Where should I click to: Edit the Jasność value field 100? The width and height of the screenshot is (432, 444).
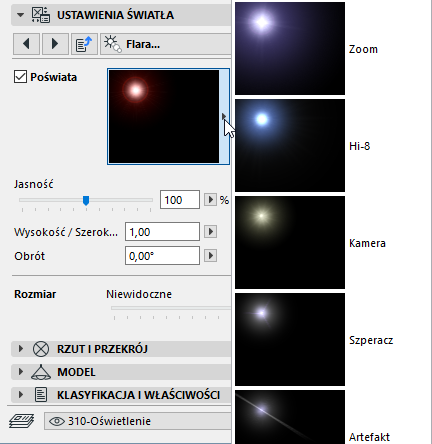pos(180,200)
